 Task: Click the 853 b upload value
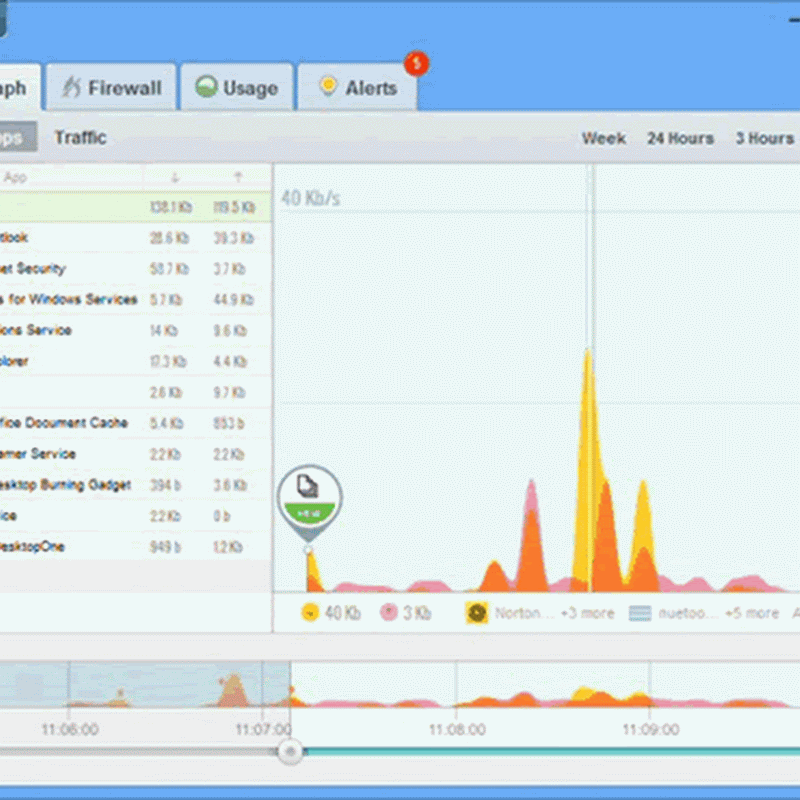(x=229, y=423)
